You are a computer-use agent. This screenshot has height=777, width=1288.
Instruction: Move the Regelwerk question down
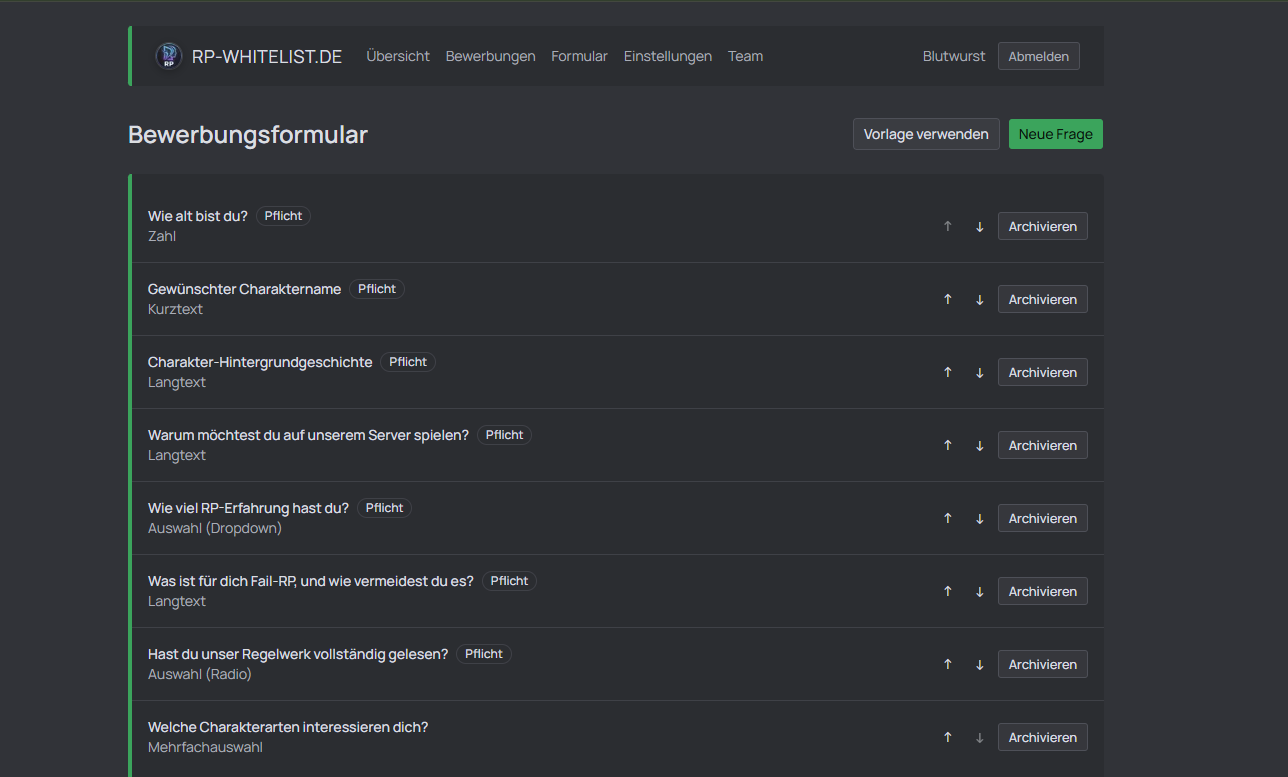[980, 664]
